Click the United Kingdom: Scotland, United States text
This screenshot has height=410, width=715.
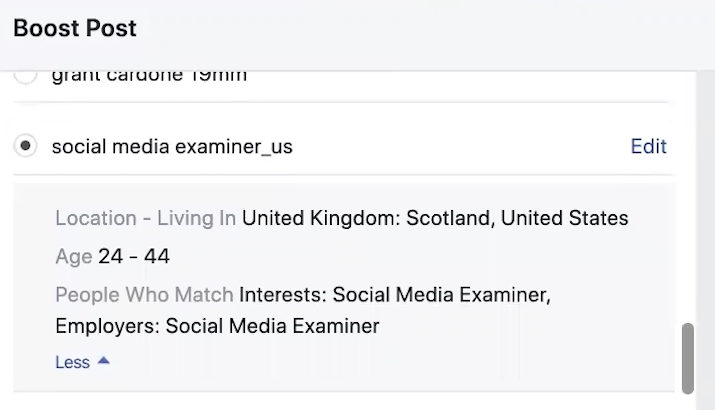tap(435, 218)
